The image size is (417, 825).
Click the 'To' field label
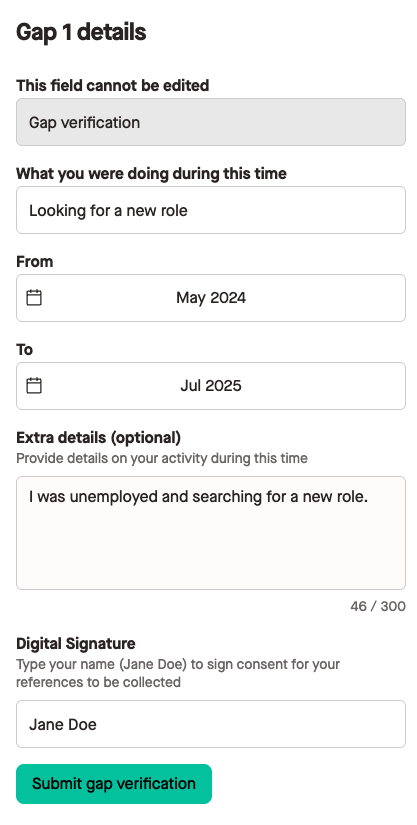pos(25,349)
